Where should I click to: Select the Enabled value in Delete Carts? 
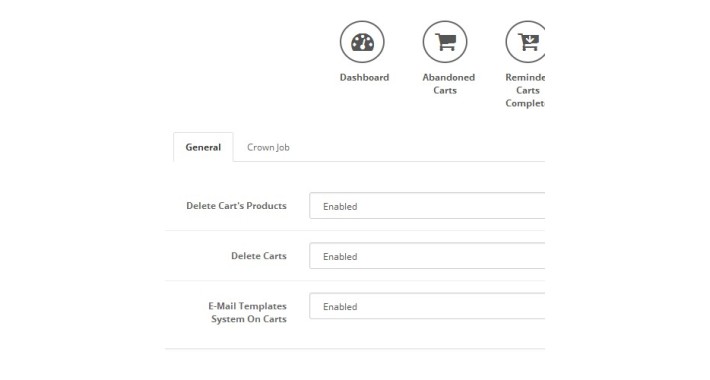coord(340,257)
